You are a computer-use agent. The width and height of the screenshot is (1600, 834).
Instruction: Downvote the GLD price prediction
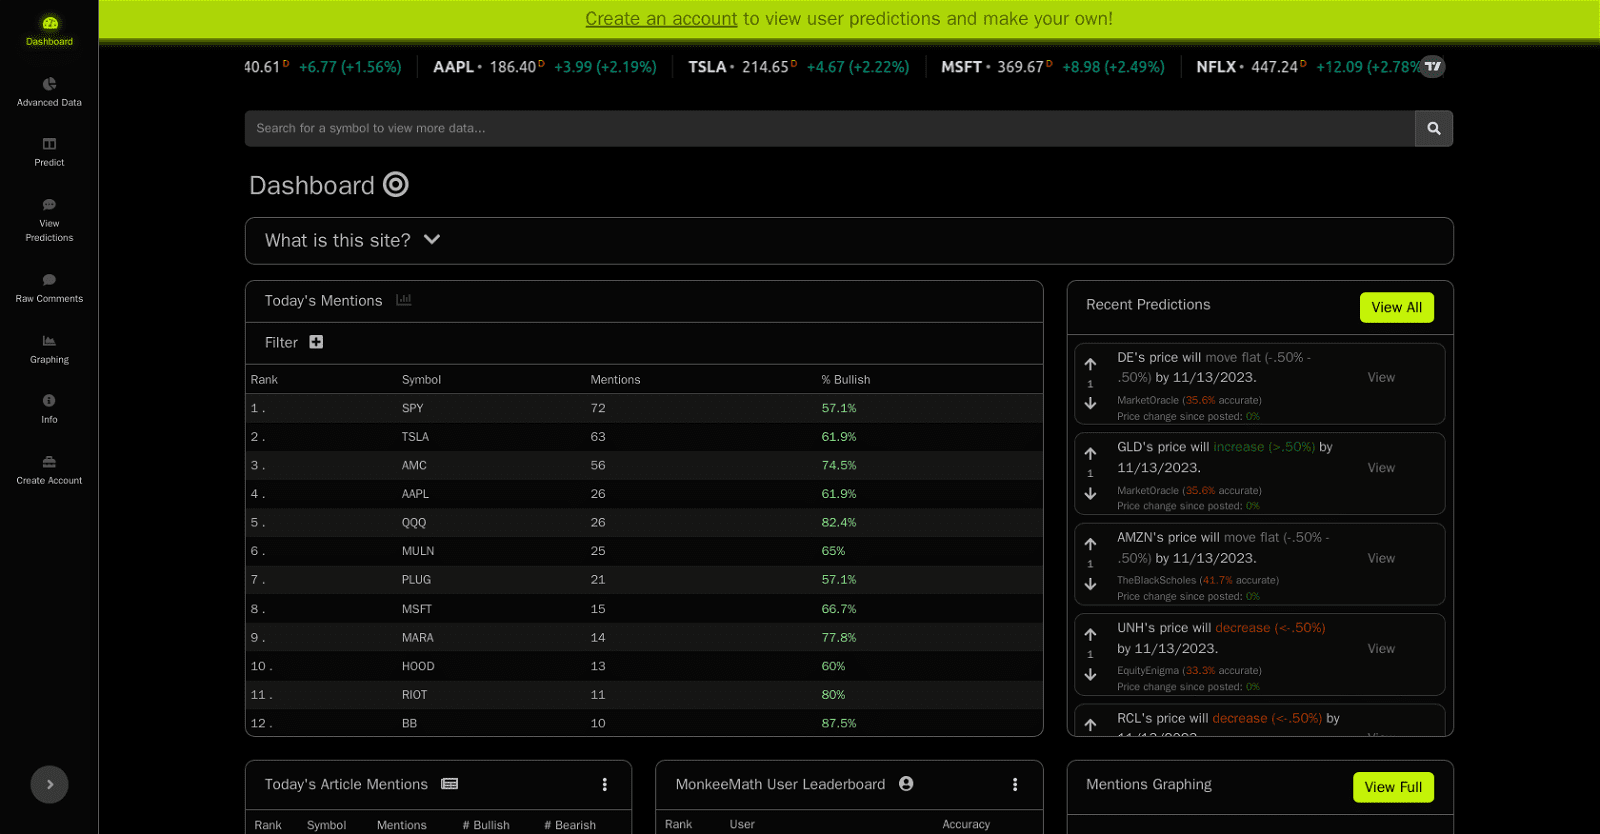(x=1090, y=494)
